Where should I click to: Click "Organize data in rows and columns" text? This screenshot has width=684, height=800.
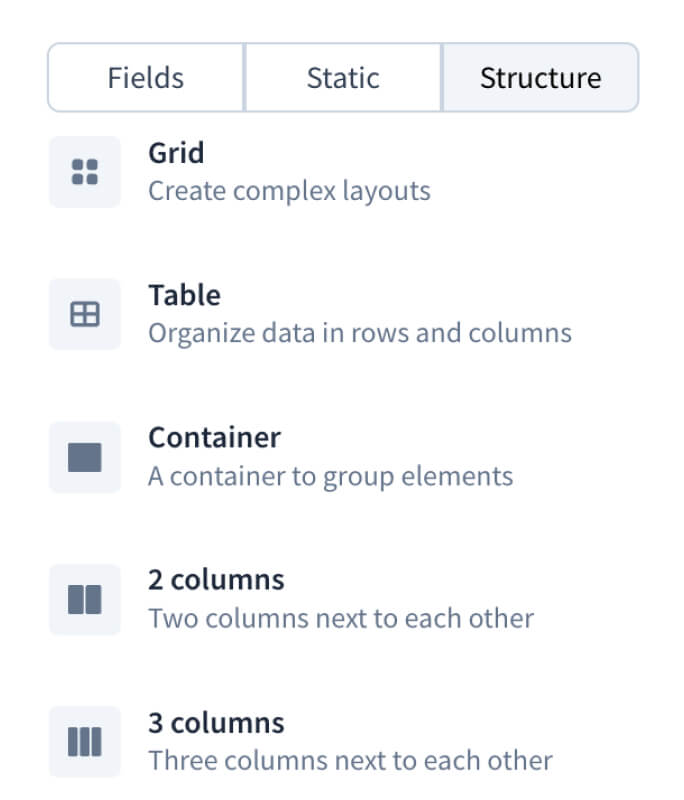(x=360, y=332)
